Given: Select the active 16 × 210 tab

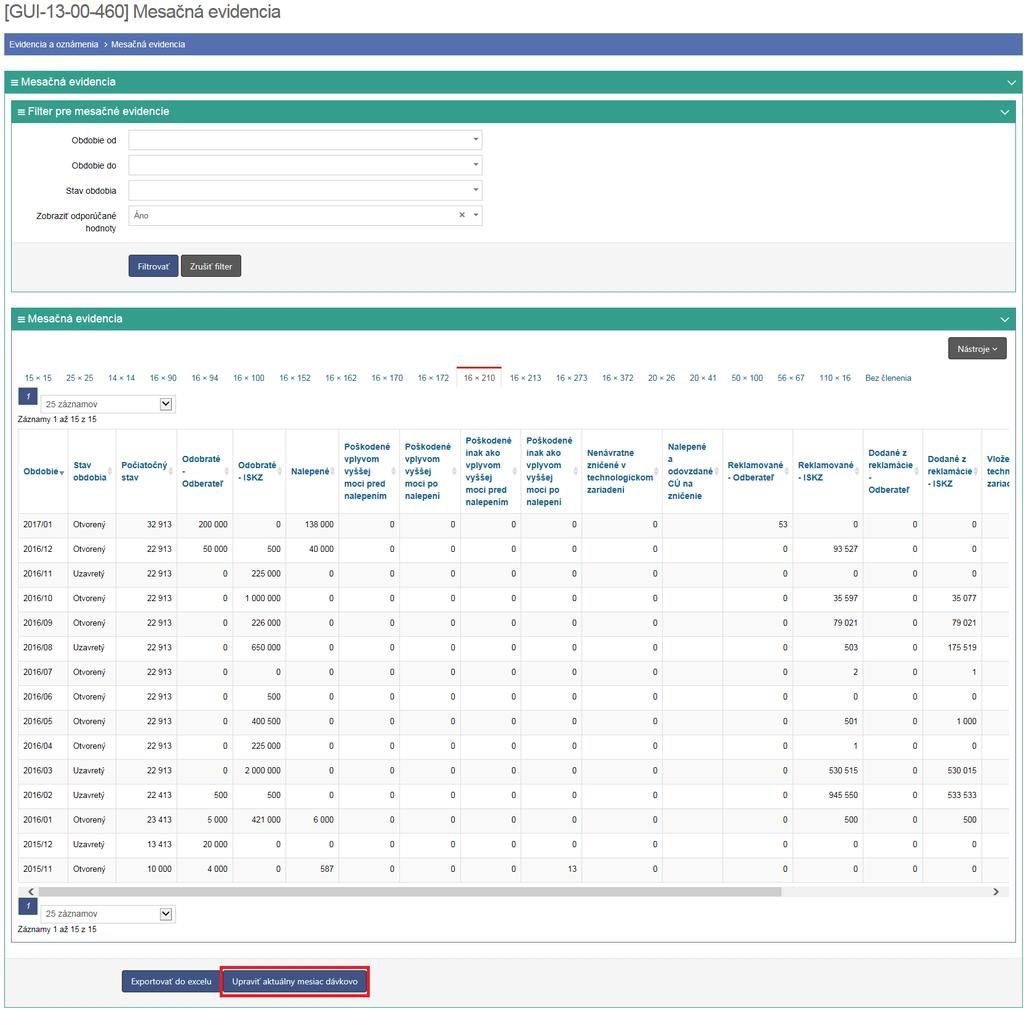Looking at the screenshot, I should point(479,378).
